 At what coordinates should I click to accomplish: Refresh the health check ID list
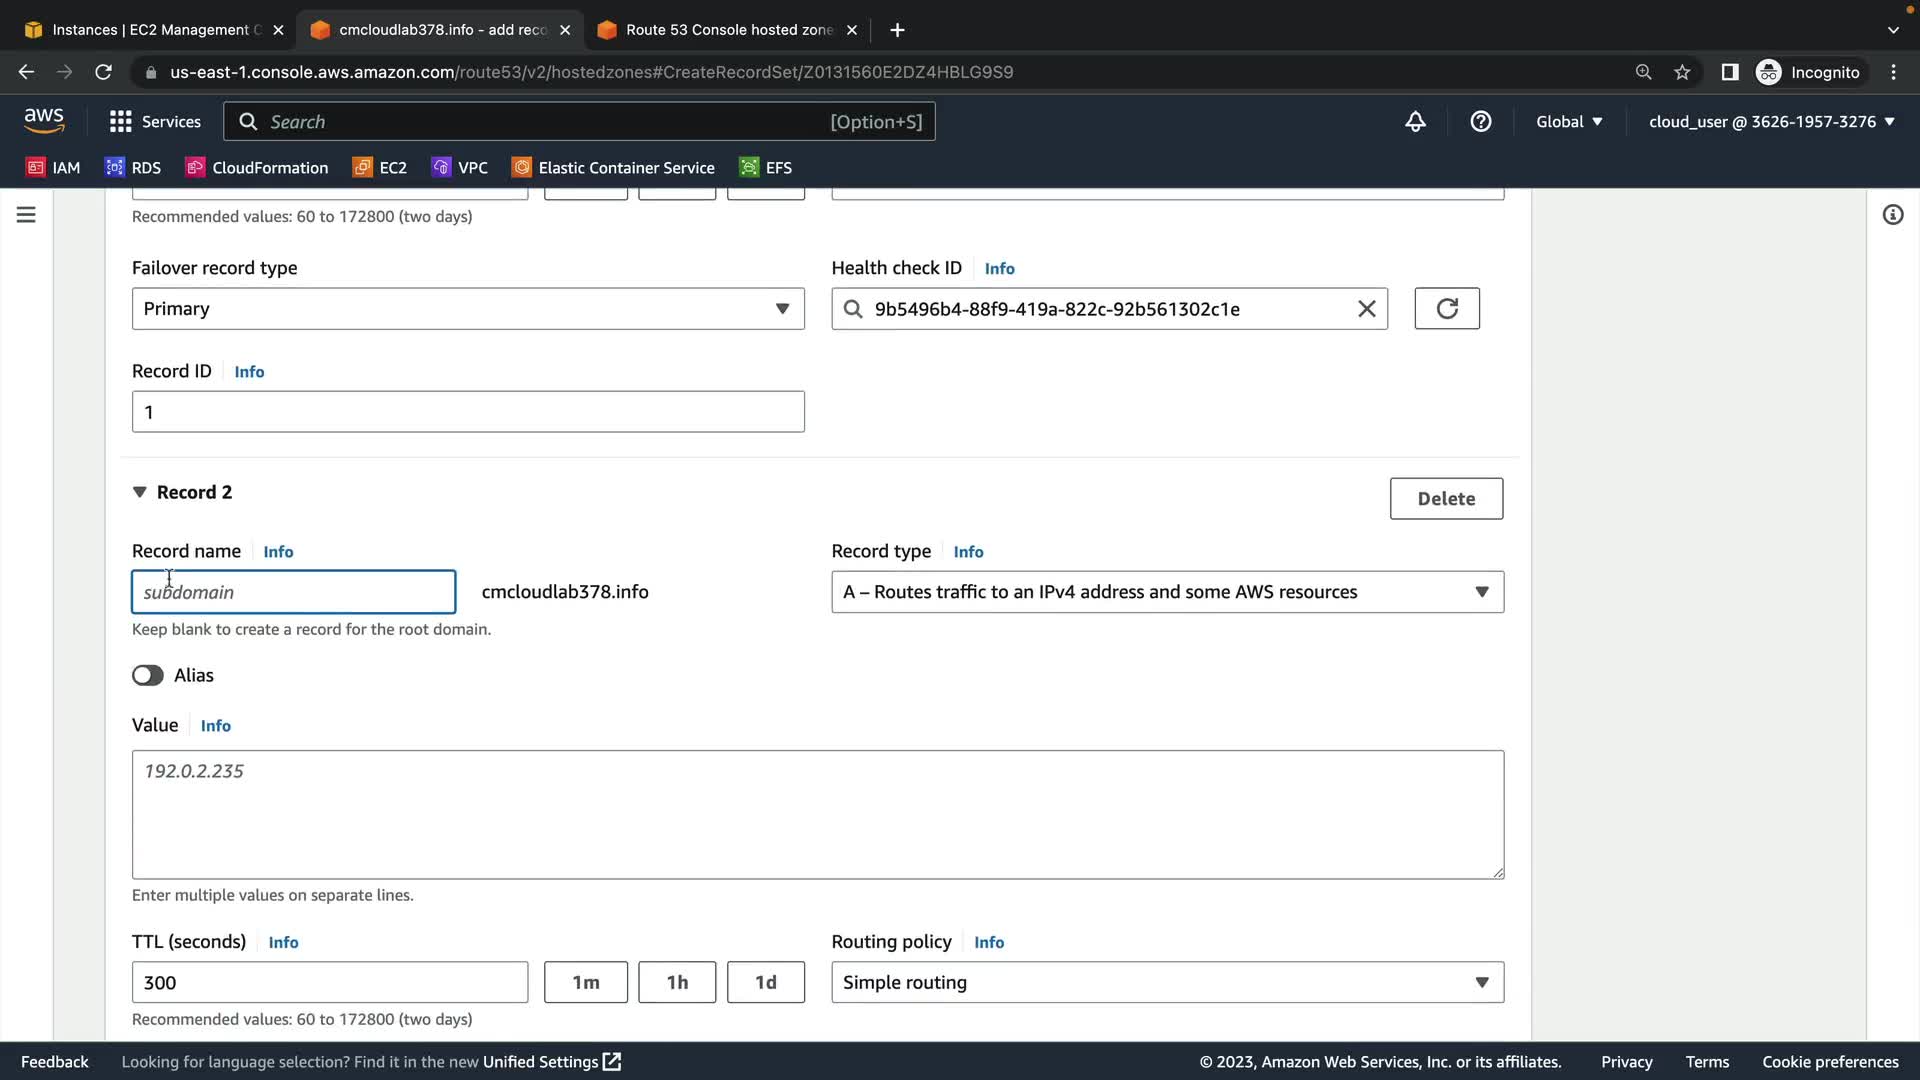coord(1446,308)
